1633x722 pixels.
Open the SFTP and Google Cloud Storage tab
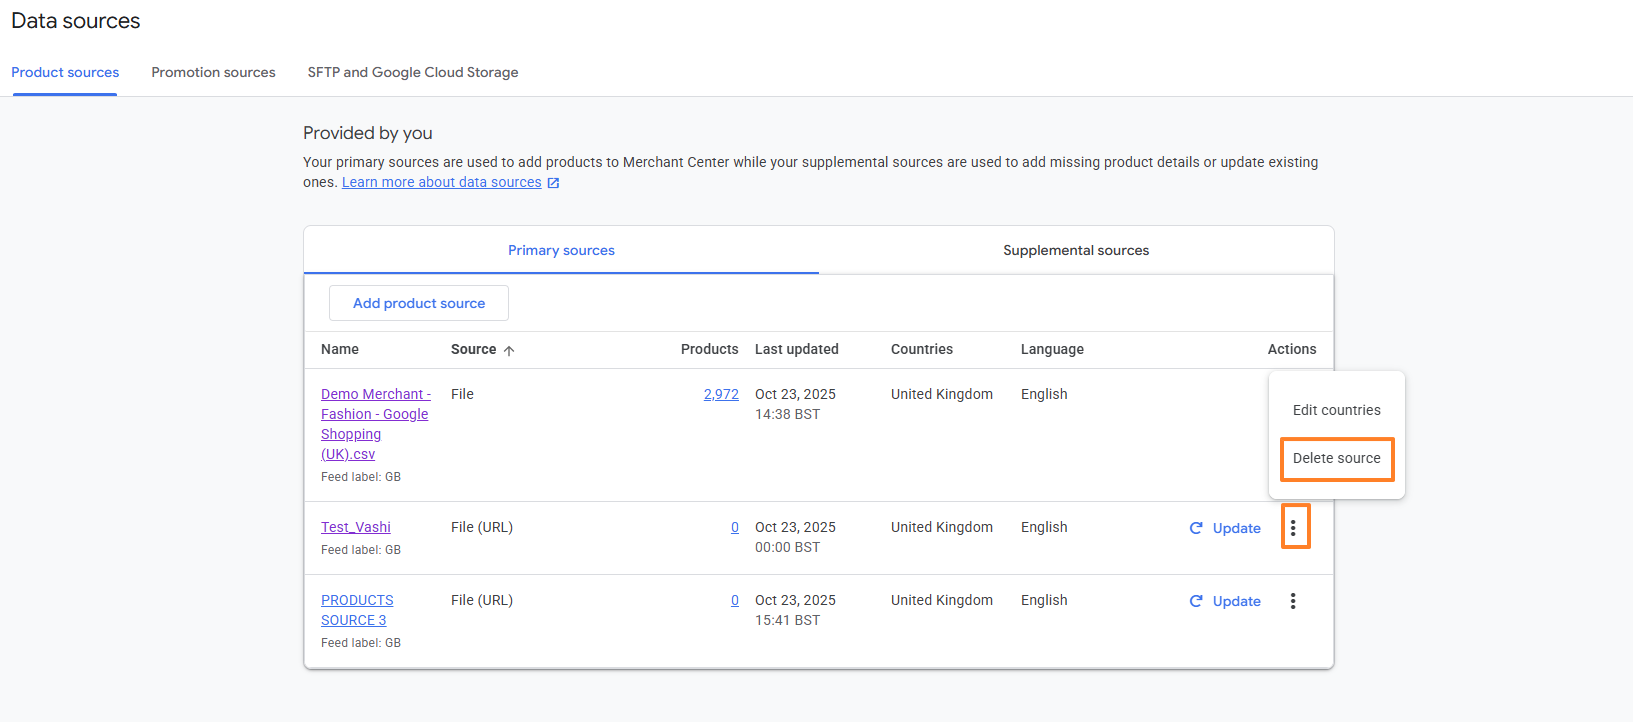coord(413,72)
